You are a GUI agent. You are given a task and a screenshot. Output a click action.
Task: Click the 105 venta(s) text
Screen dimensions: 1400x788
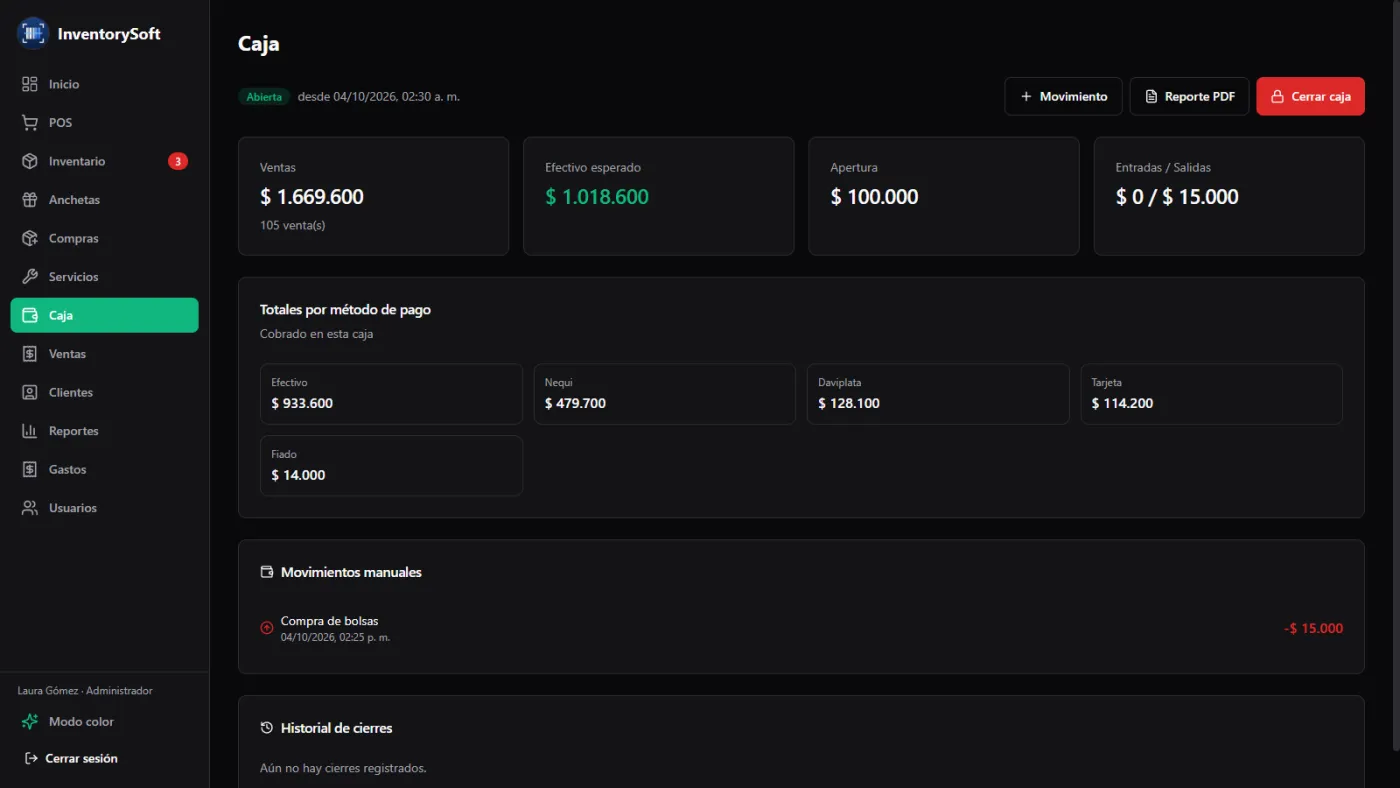292,225
